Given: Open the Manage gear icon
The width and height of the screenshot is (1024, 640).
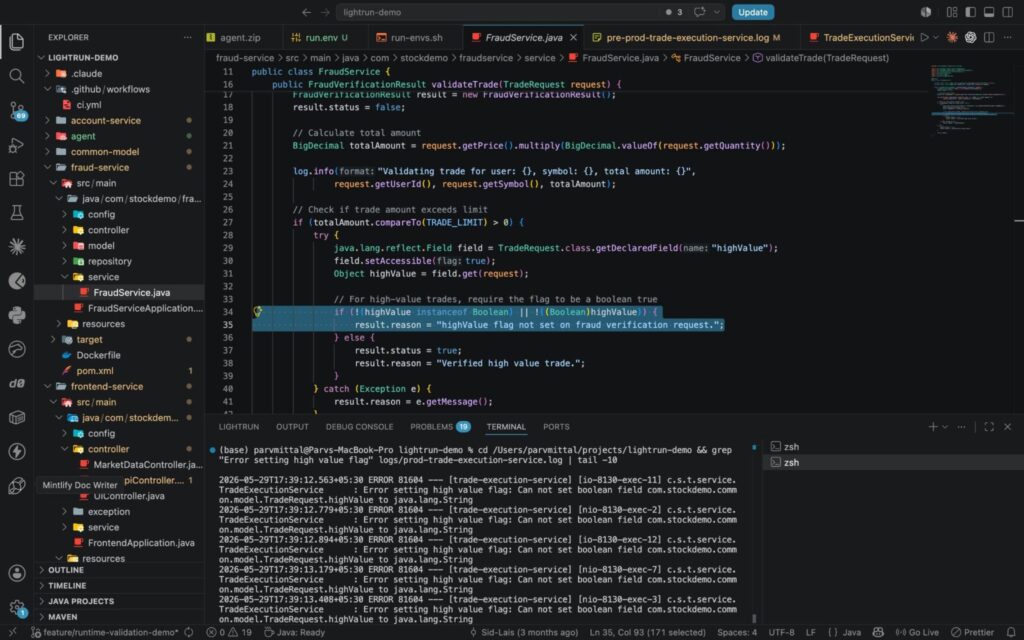Looking at the screenshot, I should click(17, 608).
